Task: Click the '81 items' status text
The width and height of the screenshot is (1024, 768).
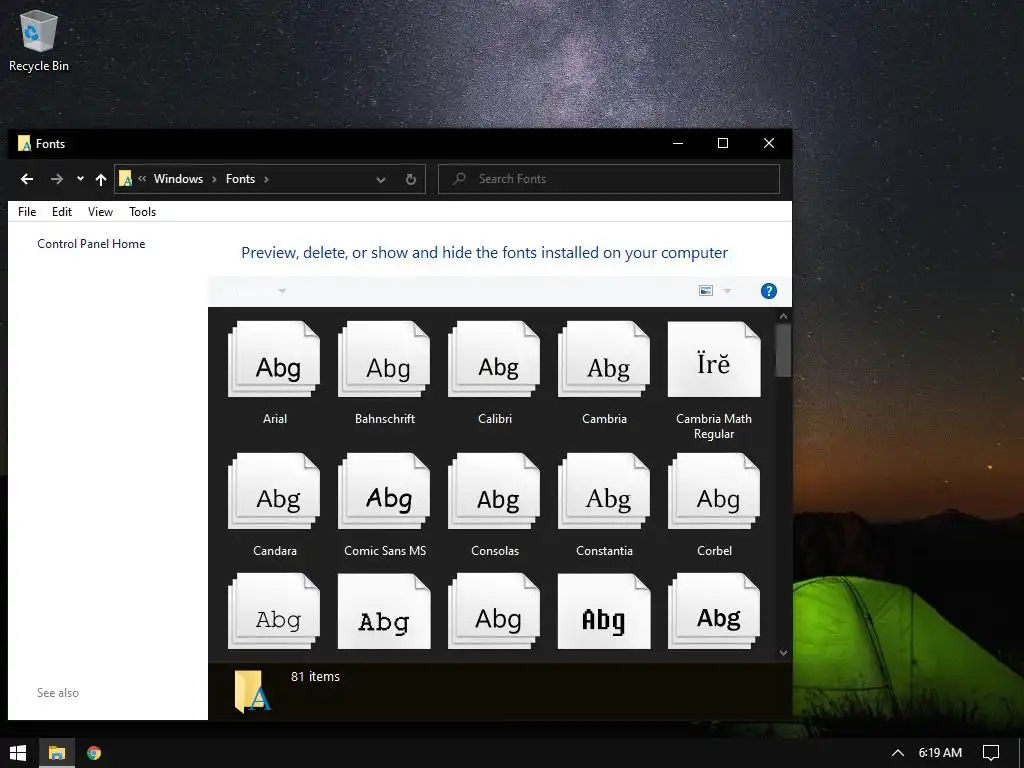Action: [315, 677]
